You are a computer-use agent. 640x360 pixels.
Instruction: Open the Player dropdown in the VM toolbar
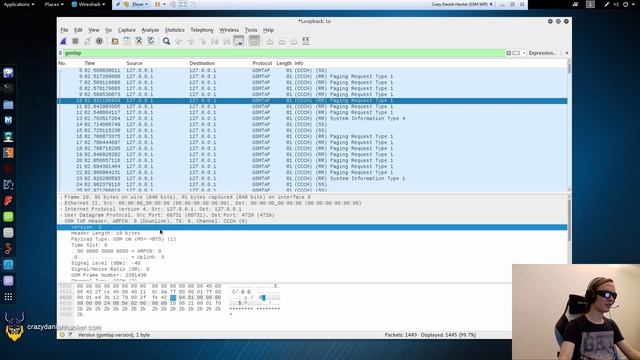coord(140,4)
